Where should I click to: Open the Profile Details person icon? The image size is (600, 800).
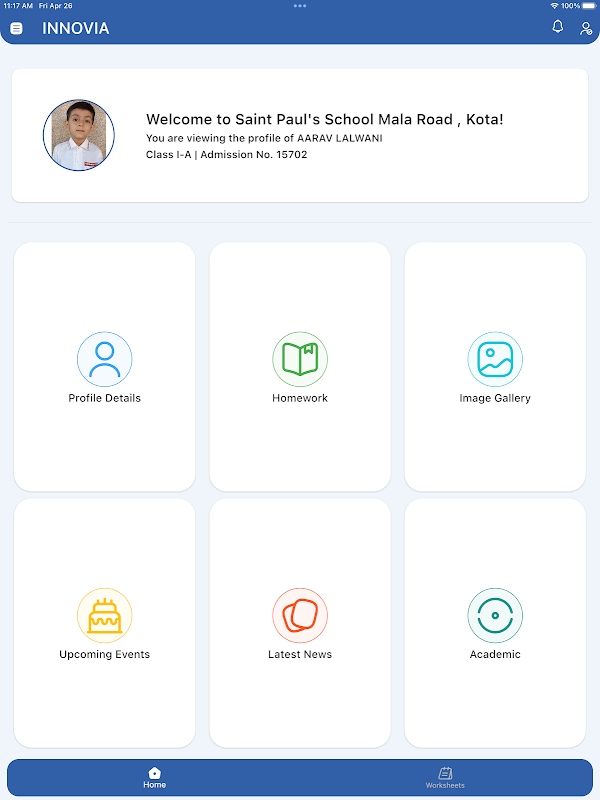point(105,359)
